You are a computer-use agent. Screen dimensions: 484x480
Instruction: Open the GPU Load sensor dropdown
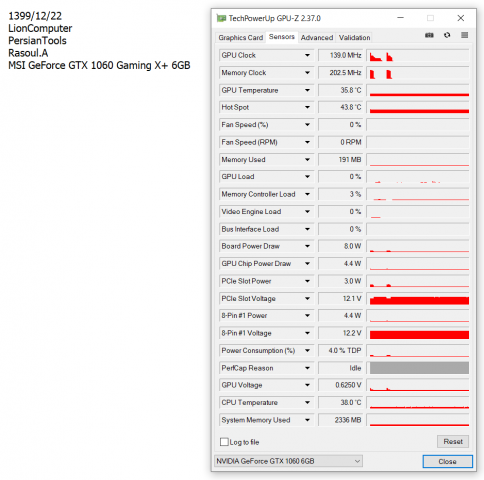click(x=307, y=177)
